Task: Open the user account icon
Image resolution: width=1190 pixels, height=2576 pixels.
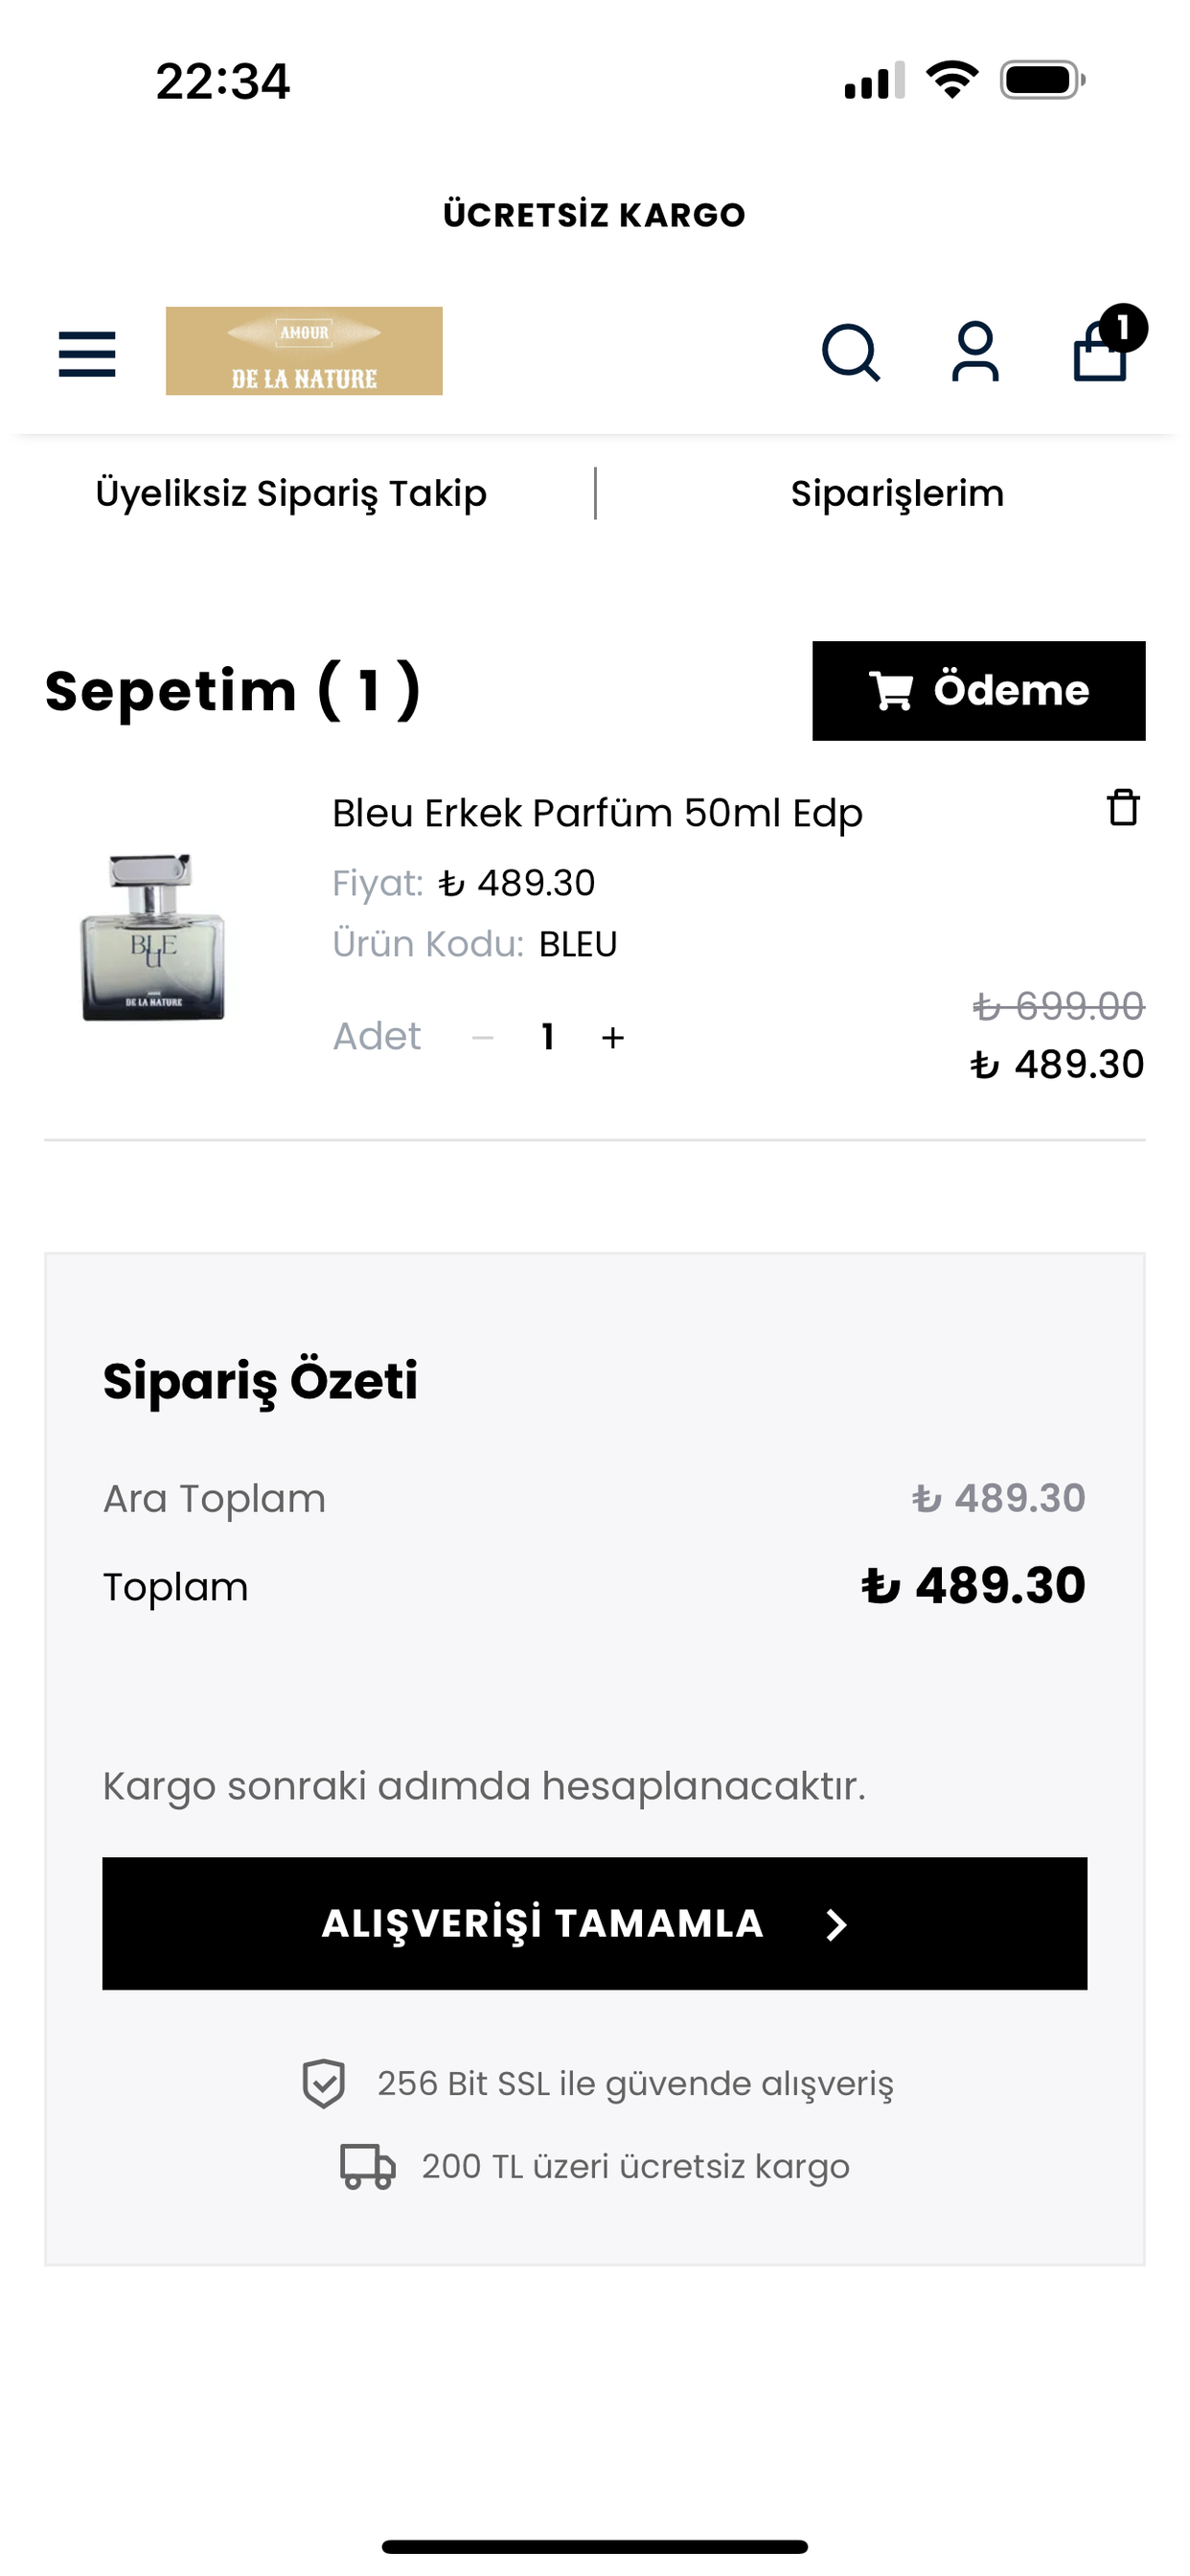Action: pos(975,352)
